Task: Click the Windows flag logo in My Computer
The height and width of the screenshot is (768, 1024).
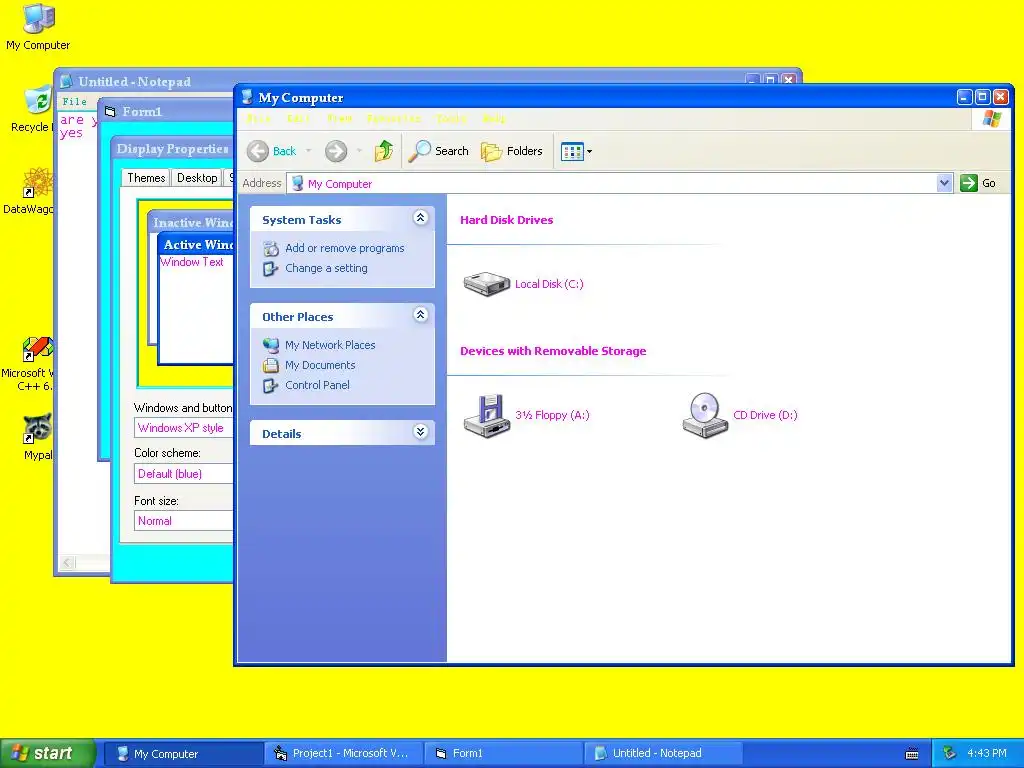Action: pyautogui.click(x=991, y=118)
